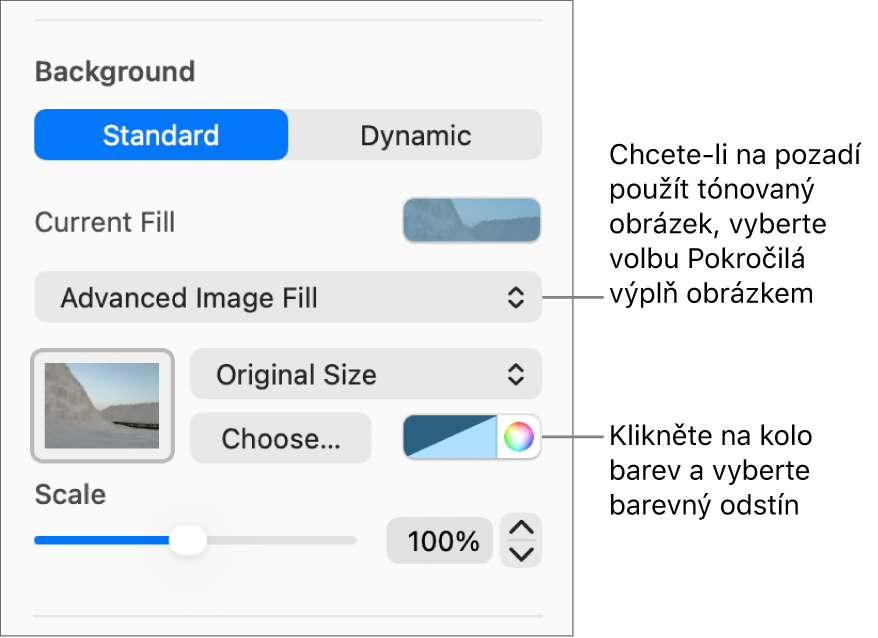
Task: Click the blue tint color swatch
Action: pyautogui.click(x=450, y=437)
